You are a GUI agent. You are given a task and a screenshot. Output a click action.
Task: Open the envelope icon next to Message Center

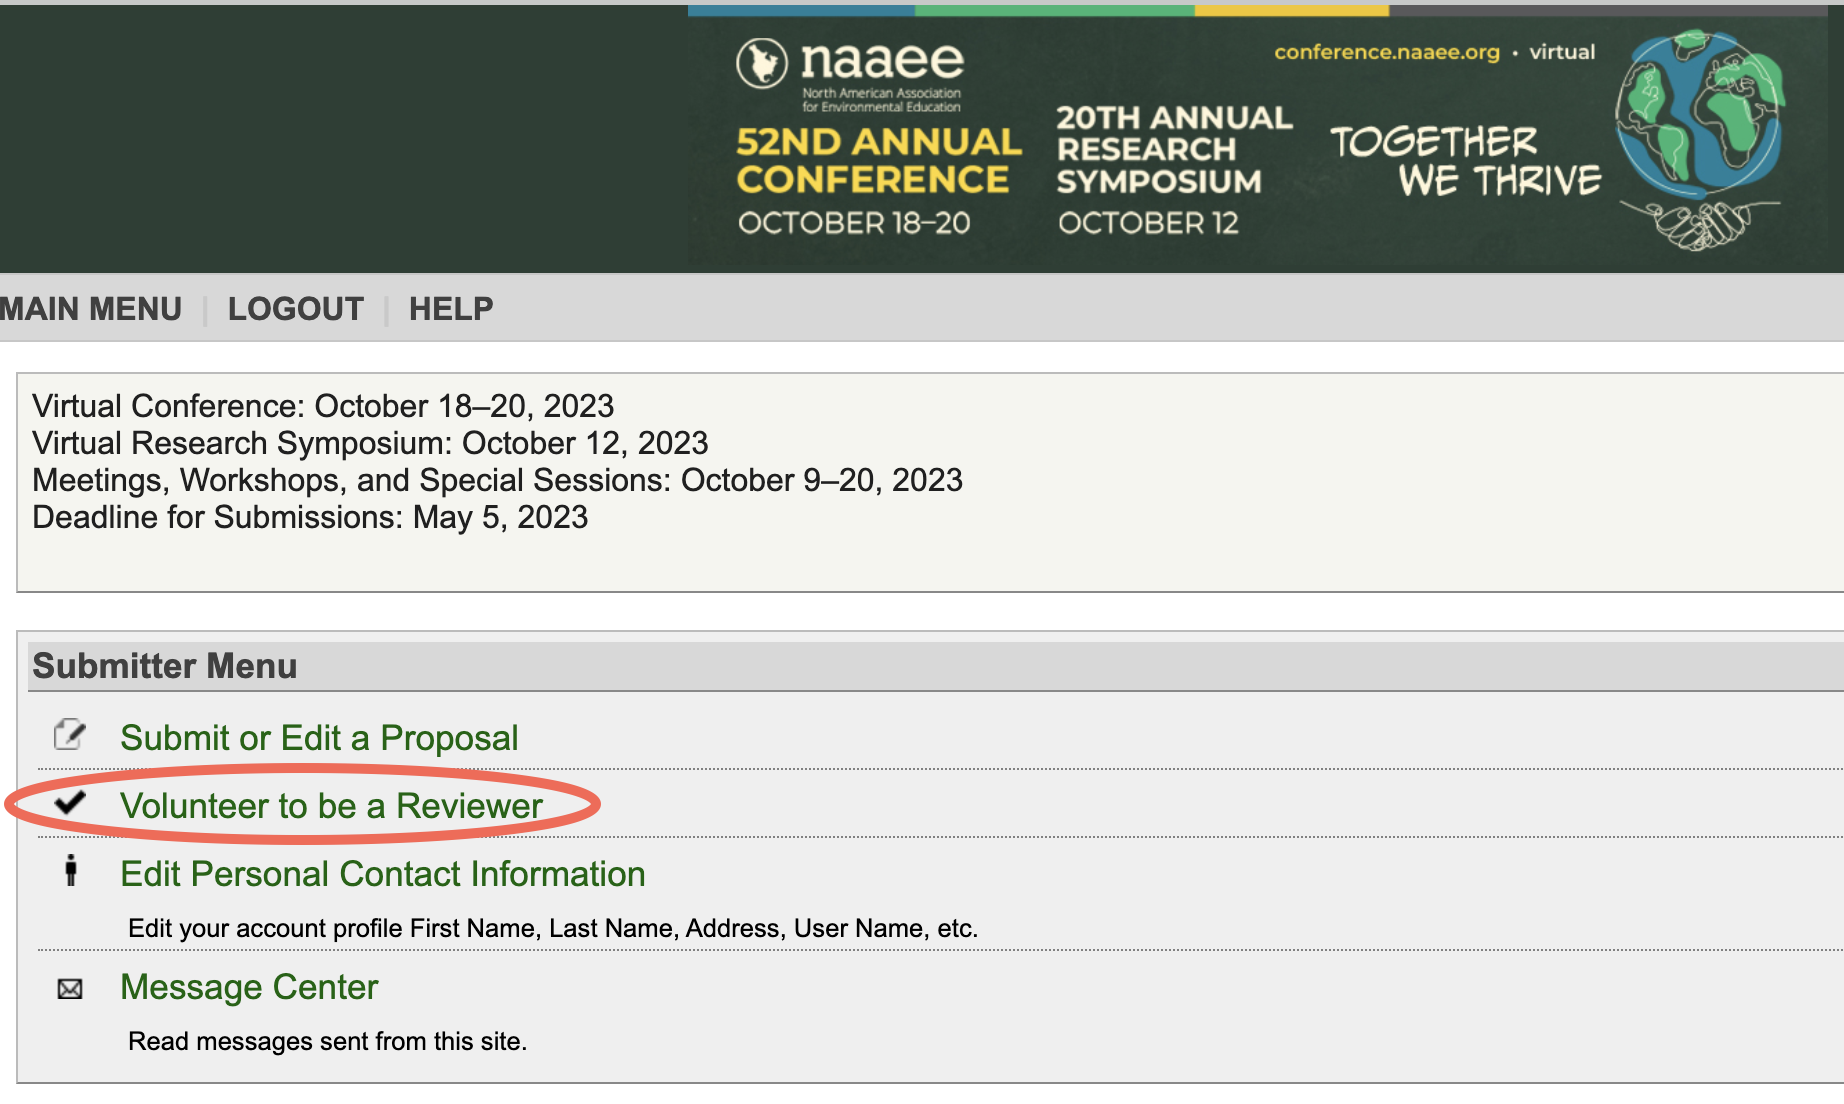(x=68, y=988)
